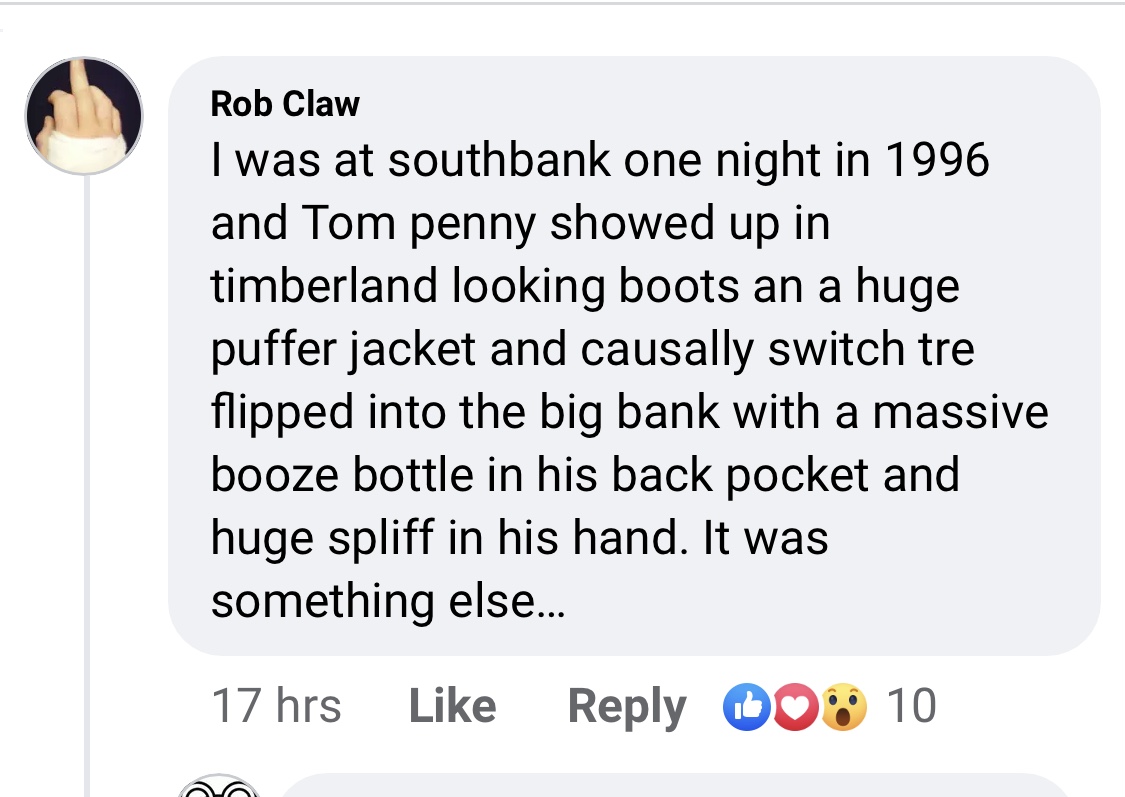Click the red heart reaction icon
The width and height of the screenshot is (1125, 797).
794,707
